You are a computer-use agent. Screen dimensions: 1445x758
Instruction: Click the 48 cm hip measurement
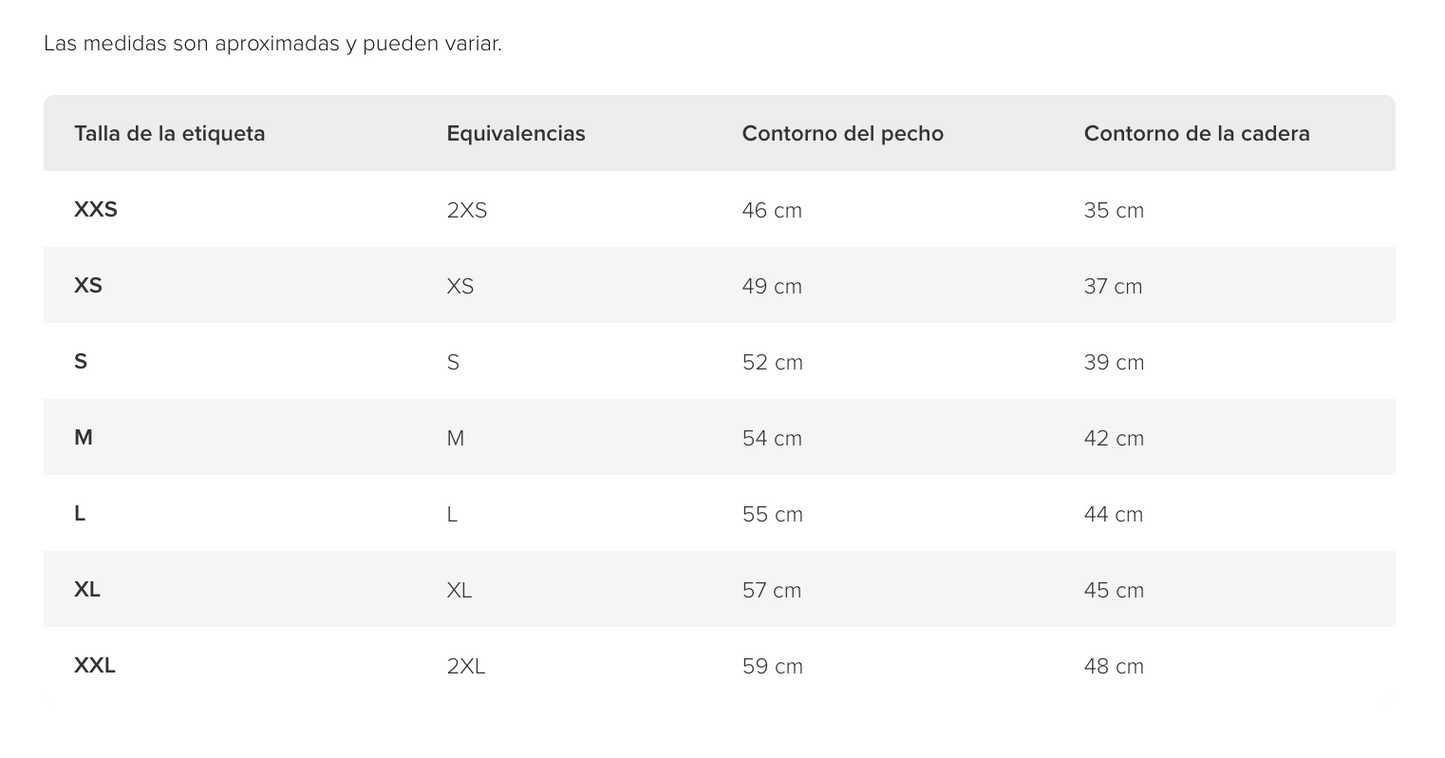tap(1113, 666)
